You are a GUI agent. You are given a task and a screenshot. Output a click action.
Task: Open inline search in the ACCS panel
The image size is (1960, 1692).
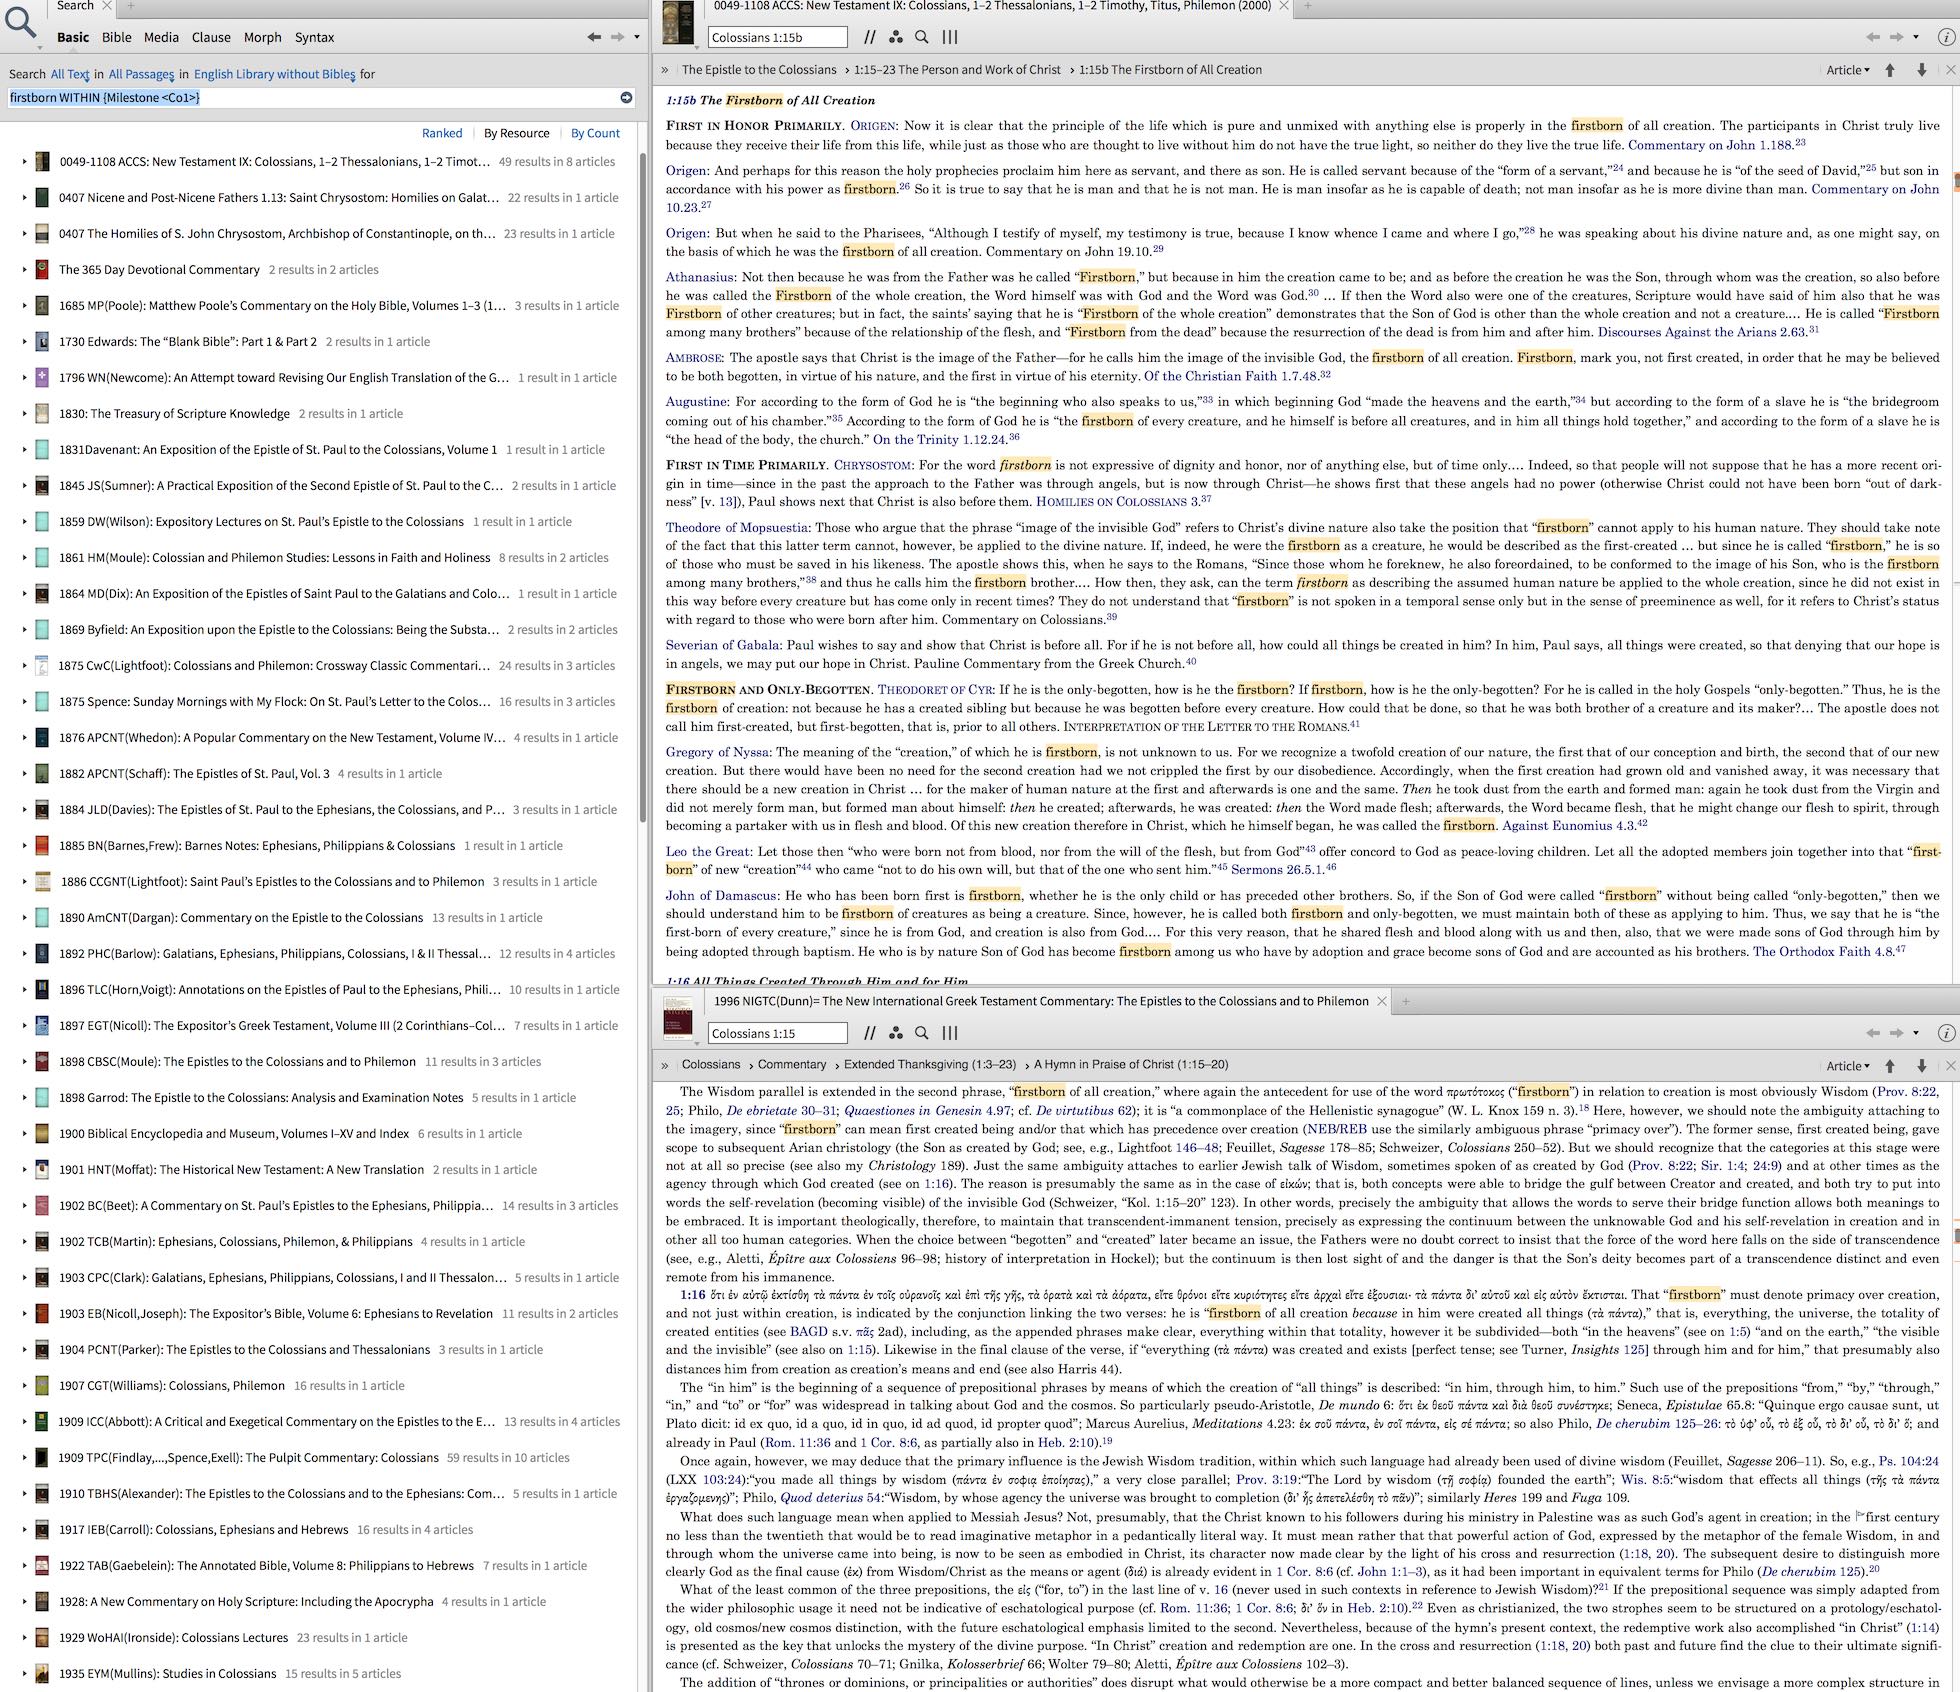(x=922, y=37)
